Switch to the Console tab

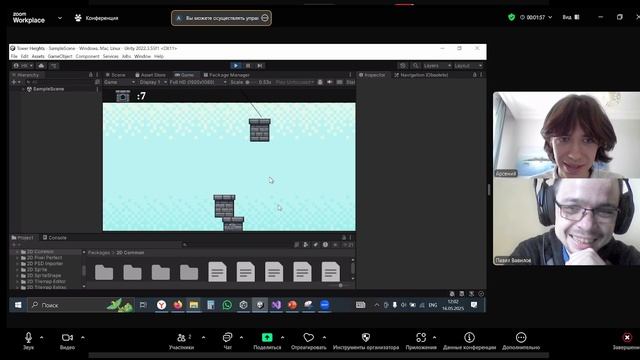pyautogui.click(x=55, y=238)
